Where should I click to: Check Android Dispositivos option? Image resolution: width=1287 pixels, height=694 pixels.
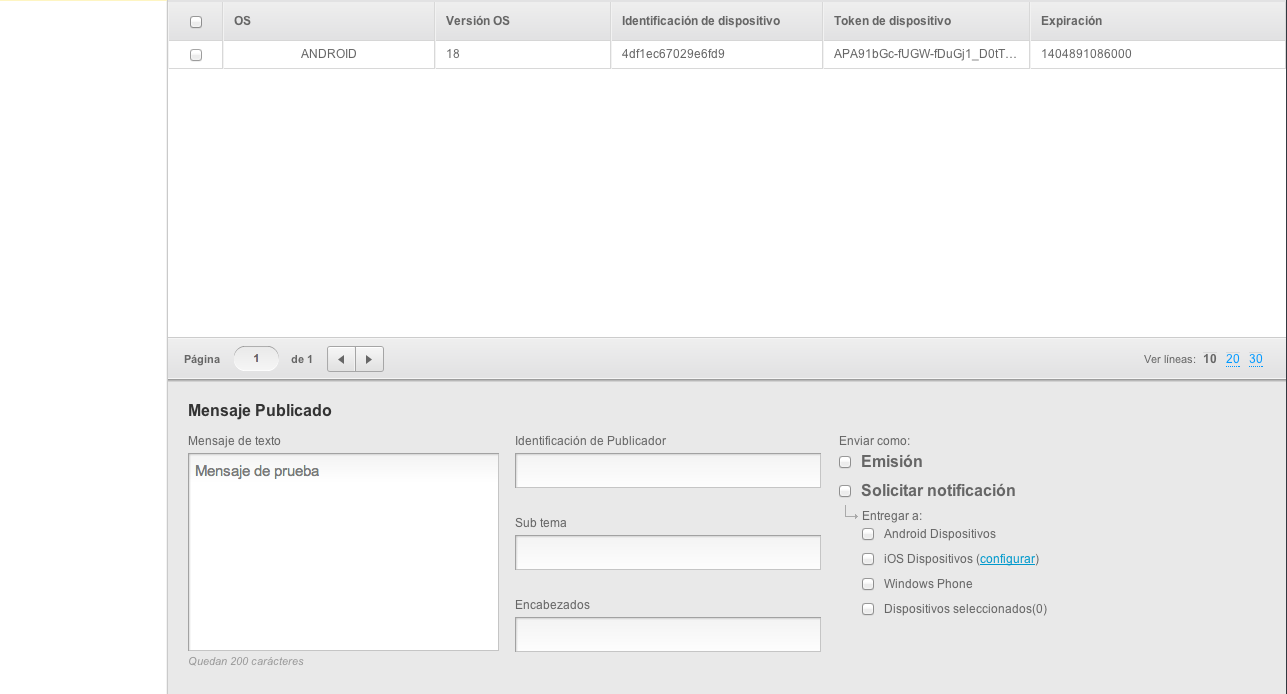[868, 534]
